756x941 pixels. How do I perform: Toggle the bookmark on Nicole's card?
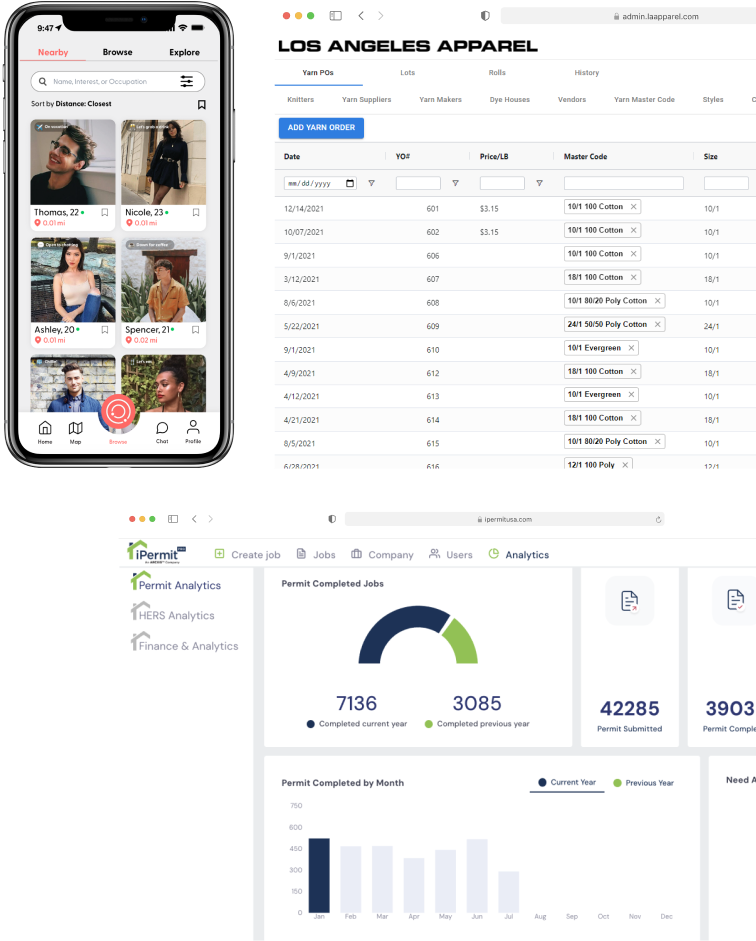point(196,213)
